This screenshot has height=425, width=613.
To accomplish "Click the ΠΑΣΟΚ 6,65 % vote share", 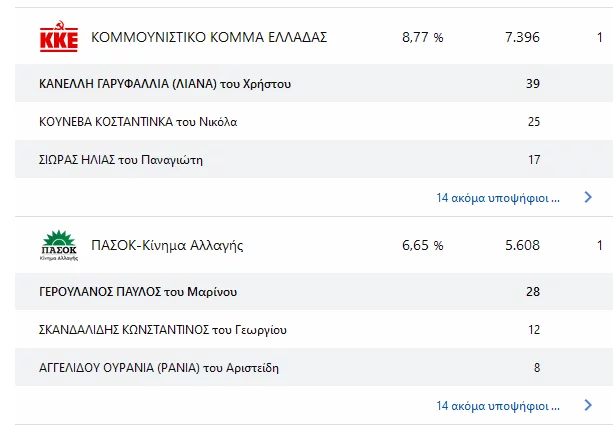I will 422,245.
